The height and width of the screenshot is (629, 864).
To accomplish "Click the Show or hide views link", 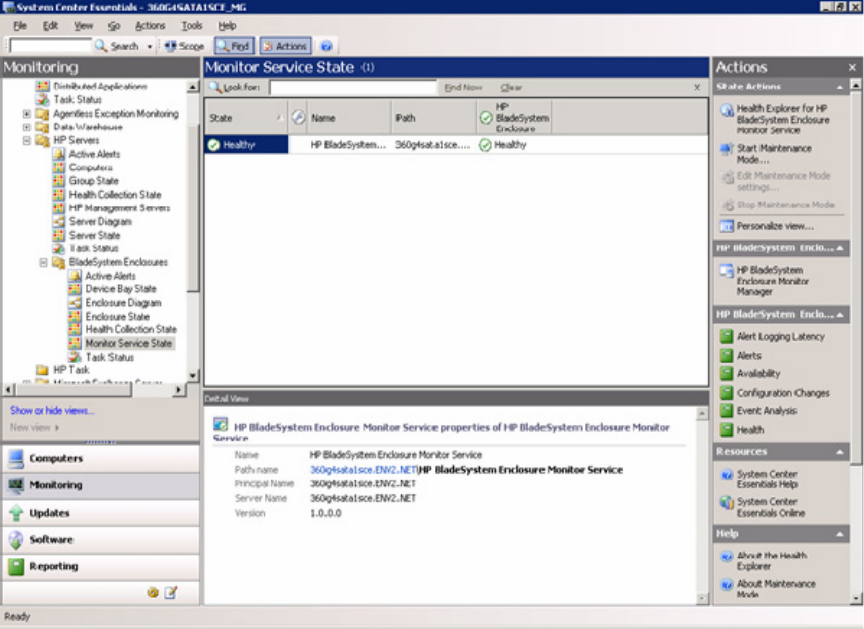I will pyautogui.click(x=52, y=410).
